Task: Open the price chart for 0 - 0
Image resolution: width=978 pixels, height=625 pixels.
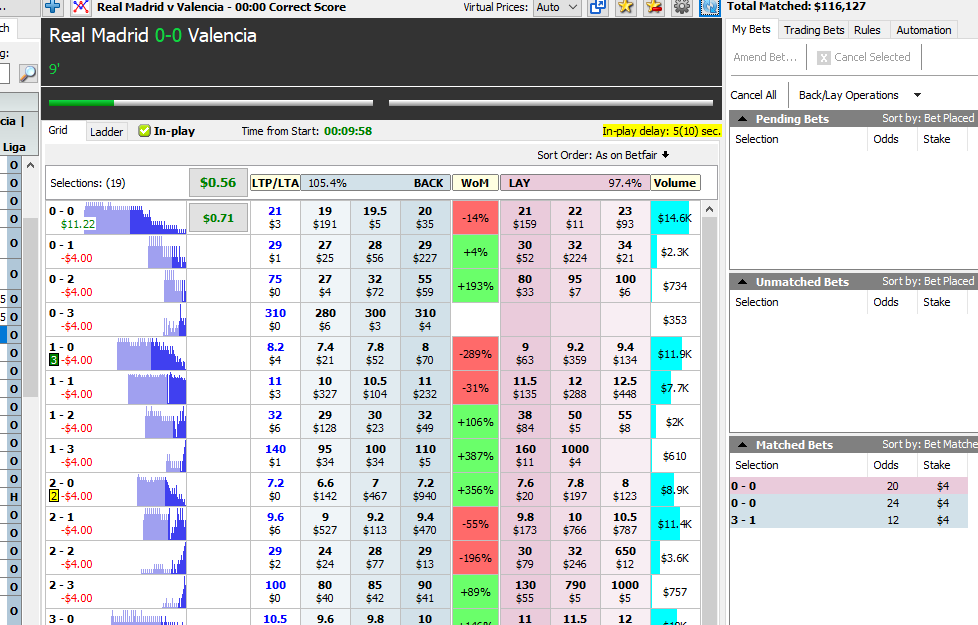Action: pyautogui.click(x=135, y=218)
